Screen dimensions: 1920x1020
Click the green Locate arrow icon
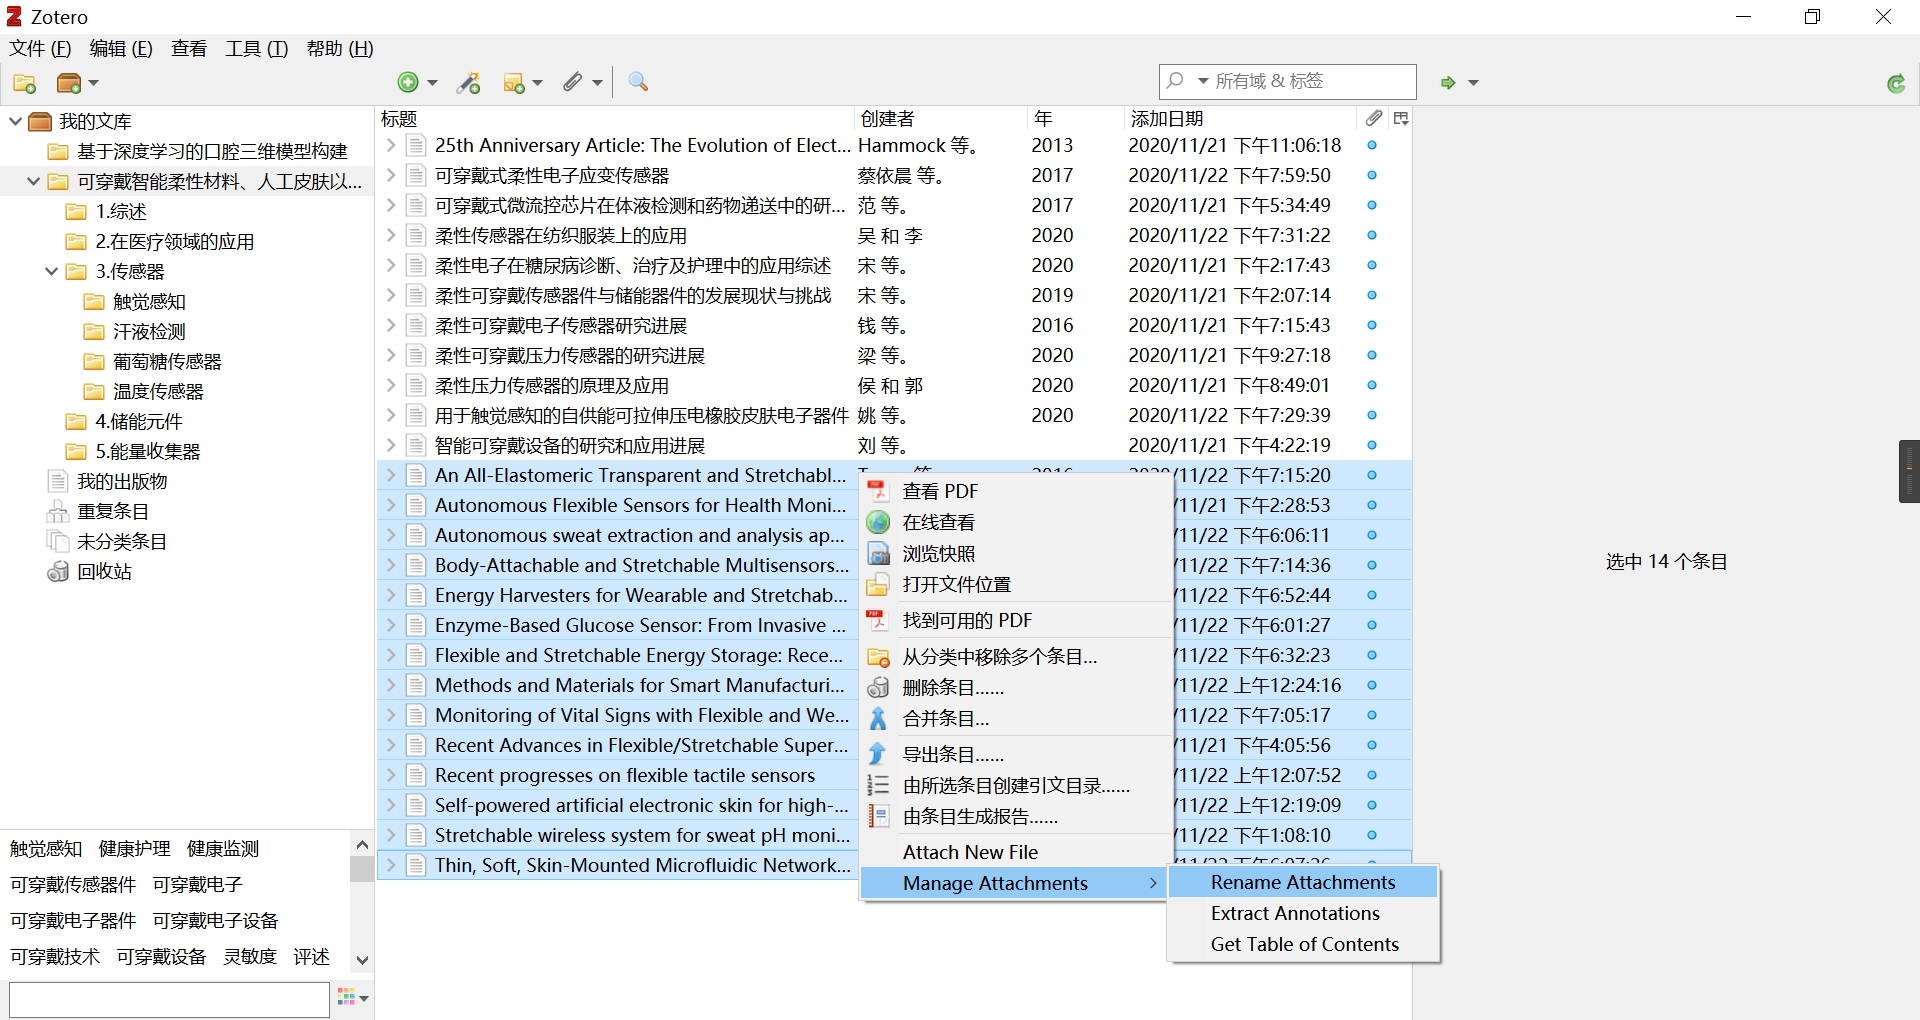1447,83
